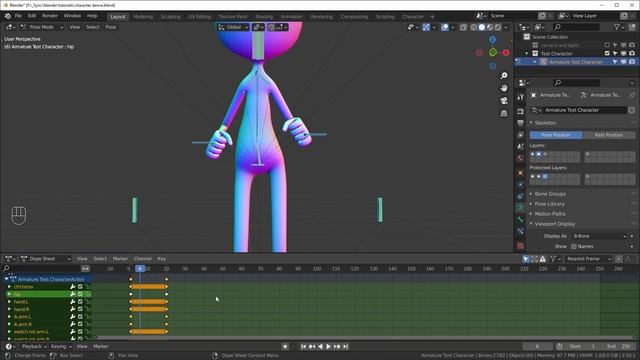Open the Render properties tab

click(520, 111)
